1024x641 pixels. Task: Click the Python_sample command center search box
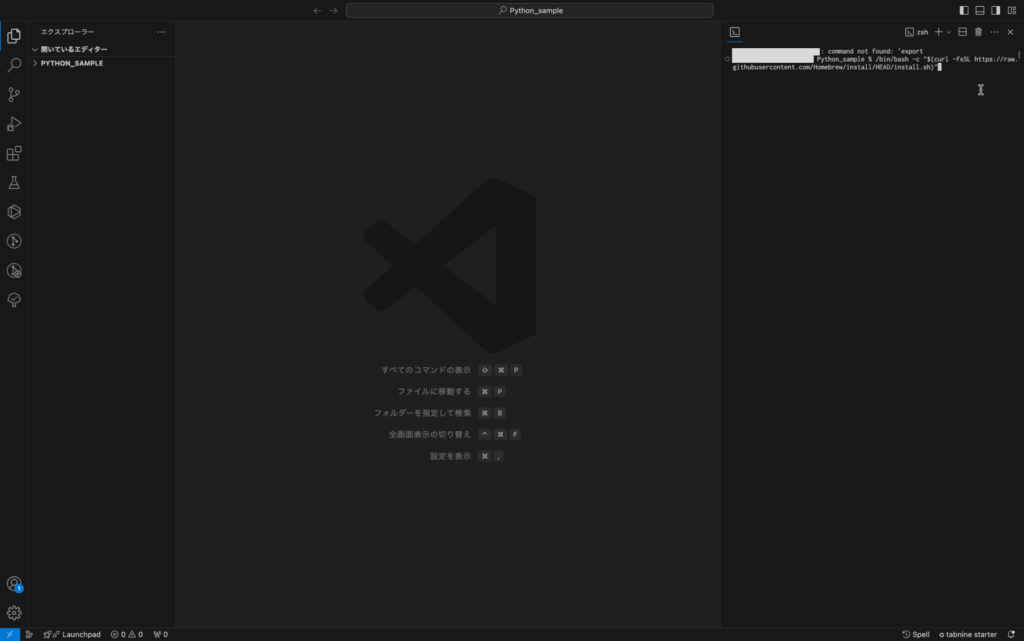pos(529,10)
